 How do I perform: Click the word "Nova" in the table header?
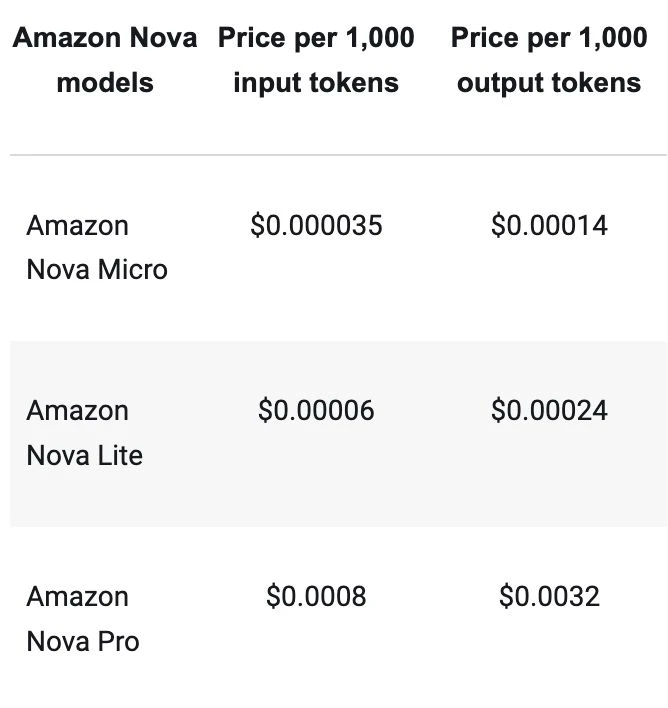point(163,37)
